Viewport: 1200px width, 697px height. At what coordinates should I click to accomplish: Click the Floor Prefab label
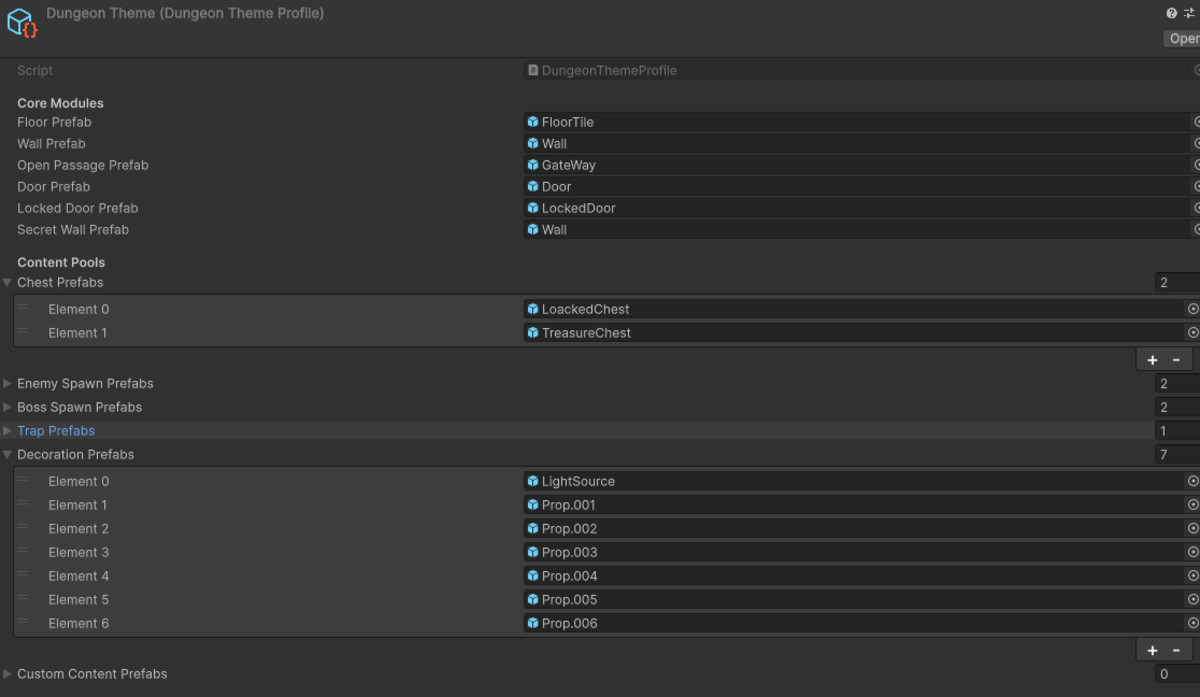point(54,122)
